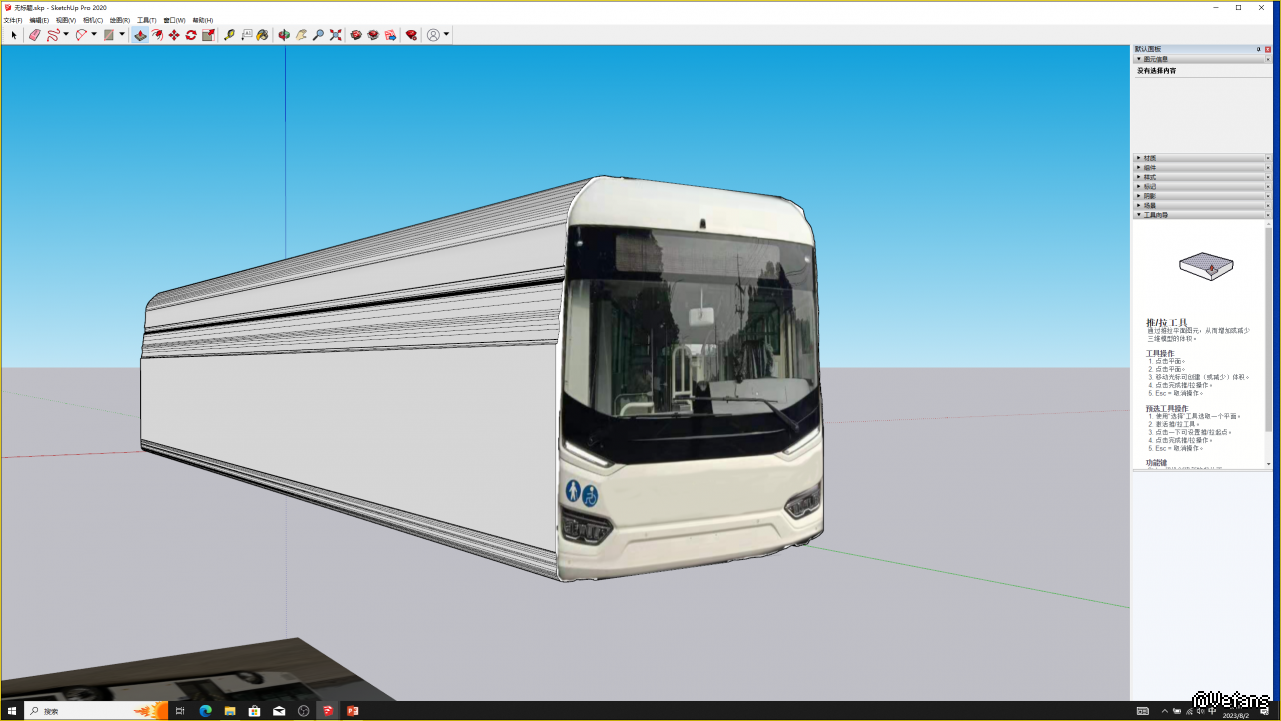Open the account dropdown arrow
The height and width of the screenshot is (721, 1281).
pos(446,35)
